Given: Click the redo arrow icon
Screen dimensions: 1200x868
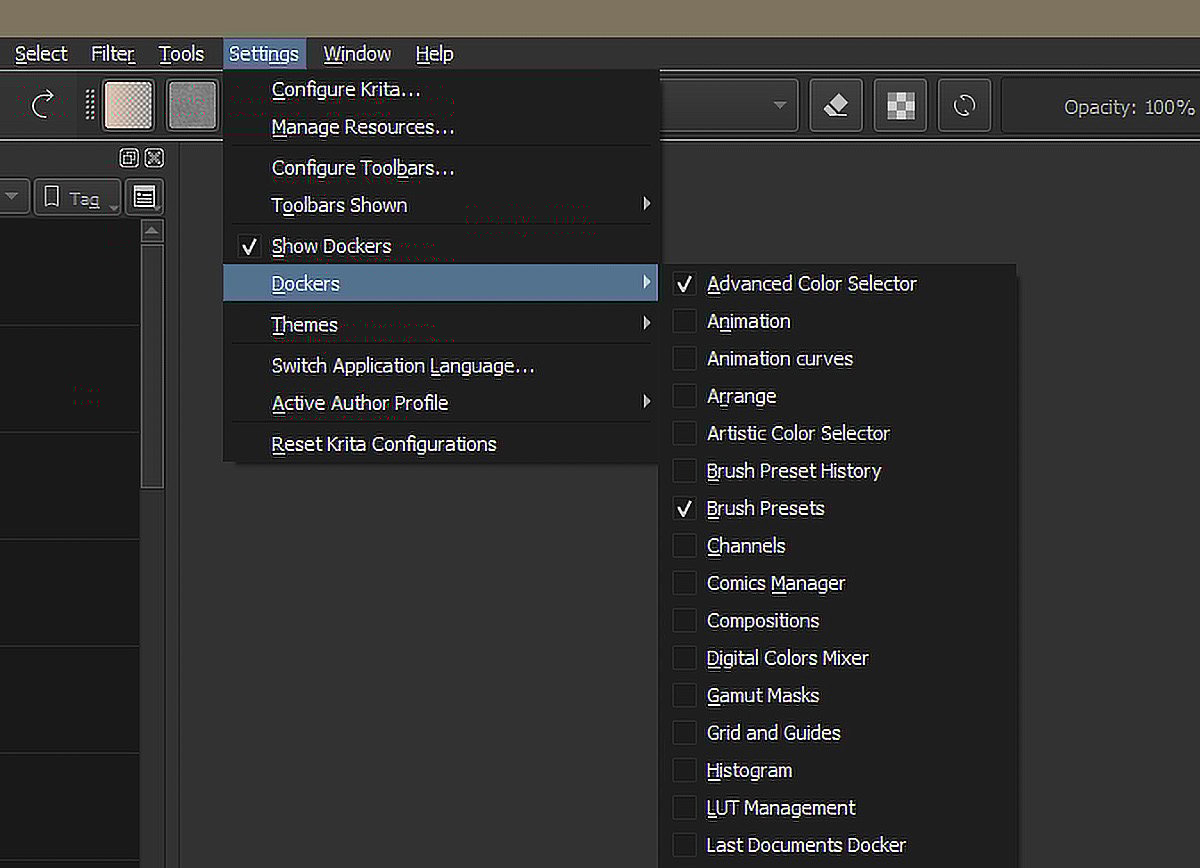Looking at the screenshot, I should click(x=43, y=104).
